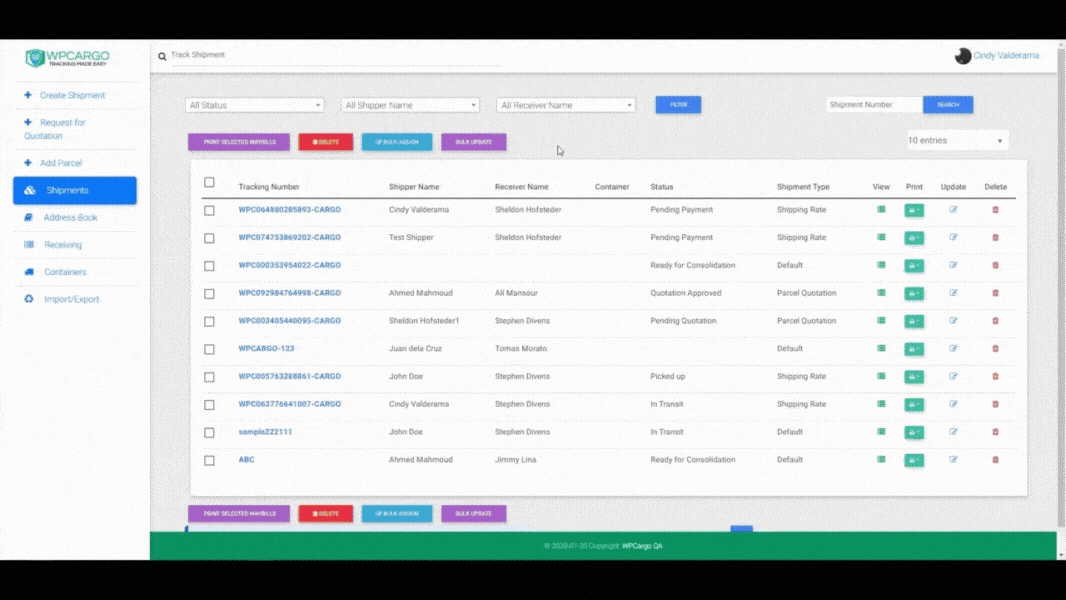Viewport: 1066px width, 600px height.
Task: Click update icon for WPC005763288861-CARGO row
Action: [953, 377]
